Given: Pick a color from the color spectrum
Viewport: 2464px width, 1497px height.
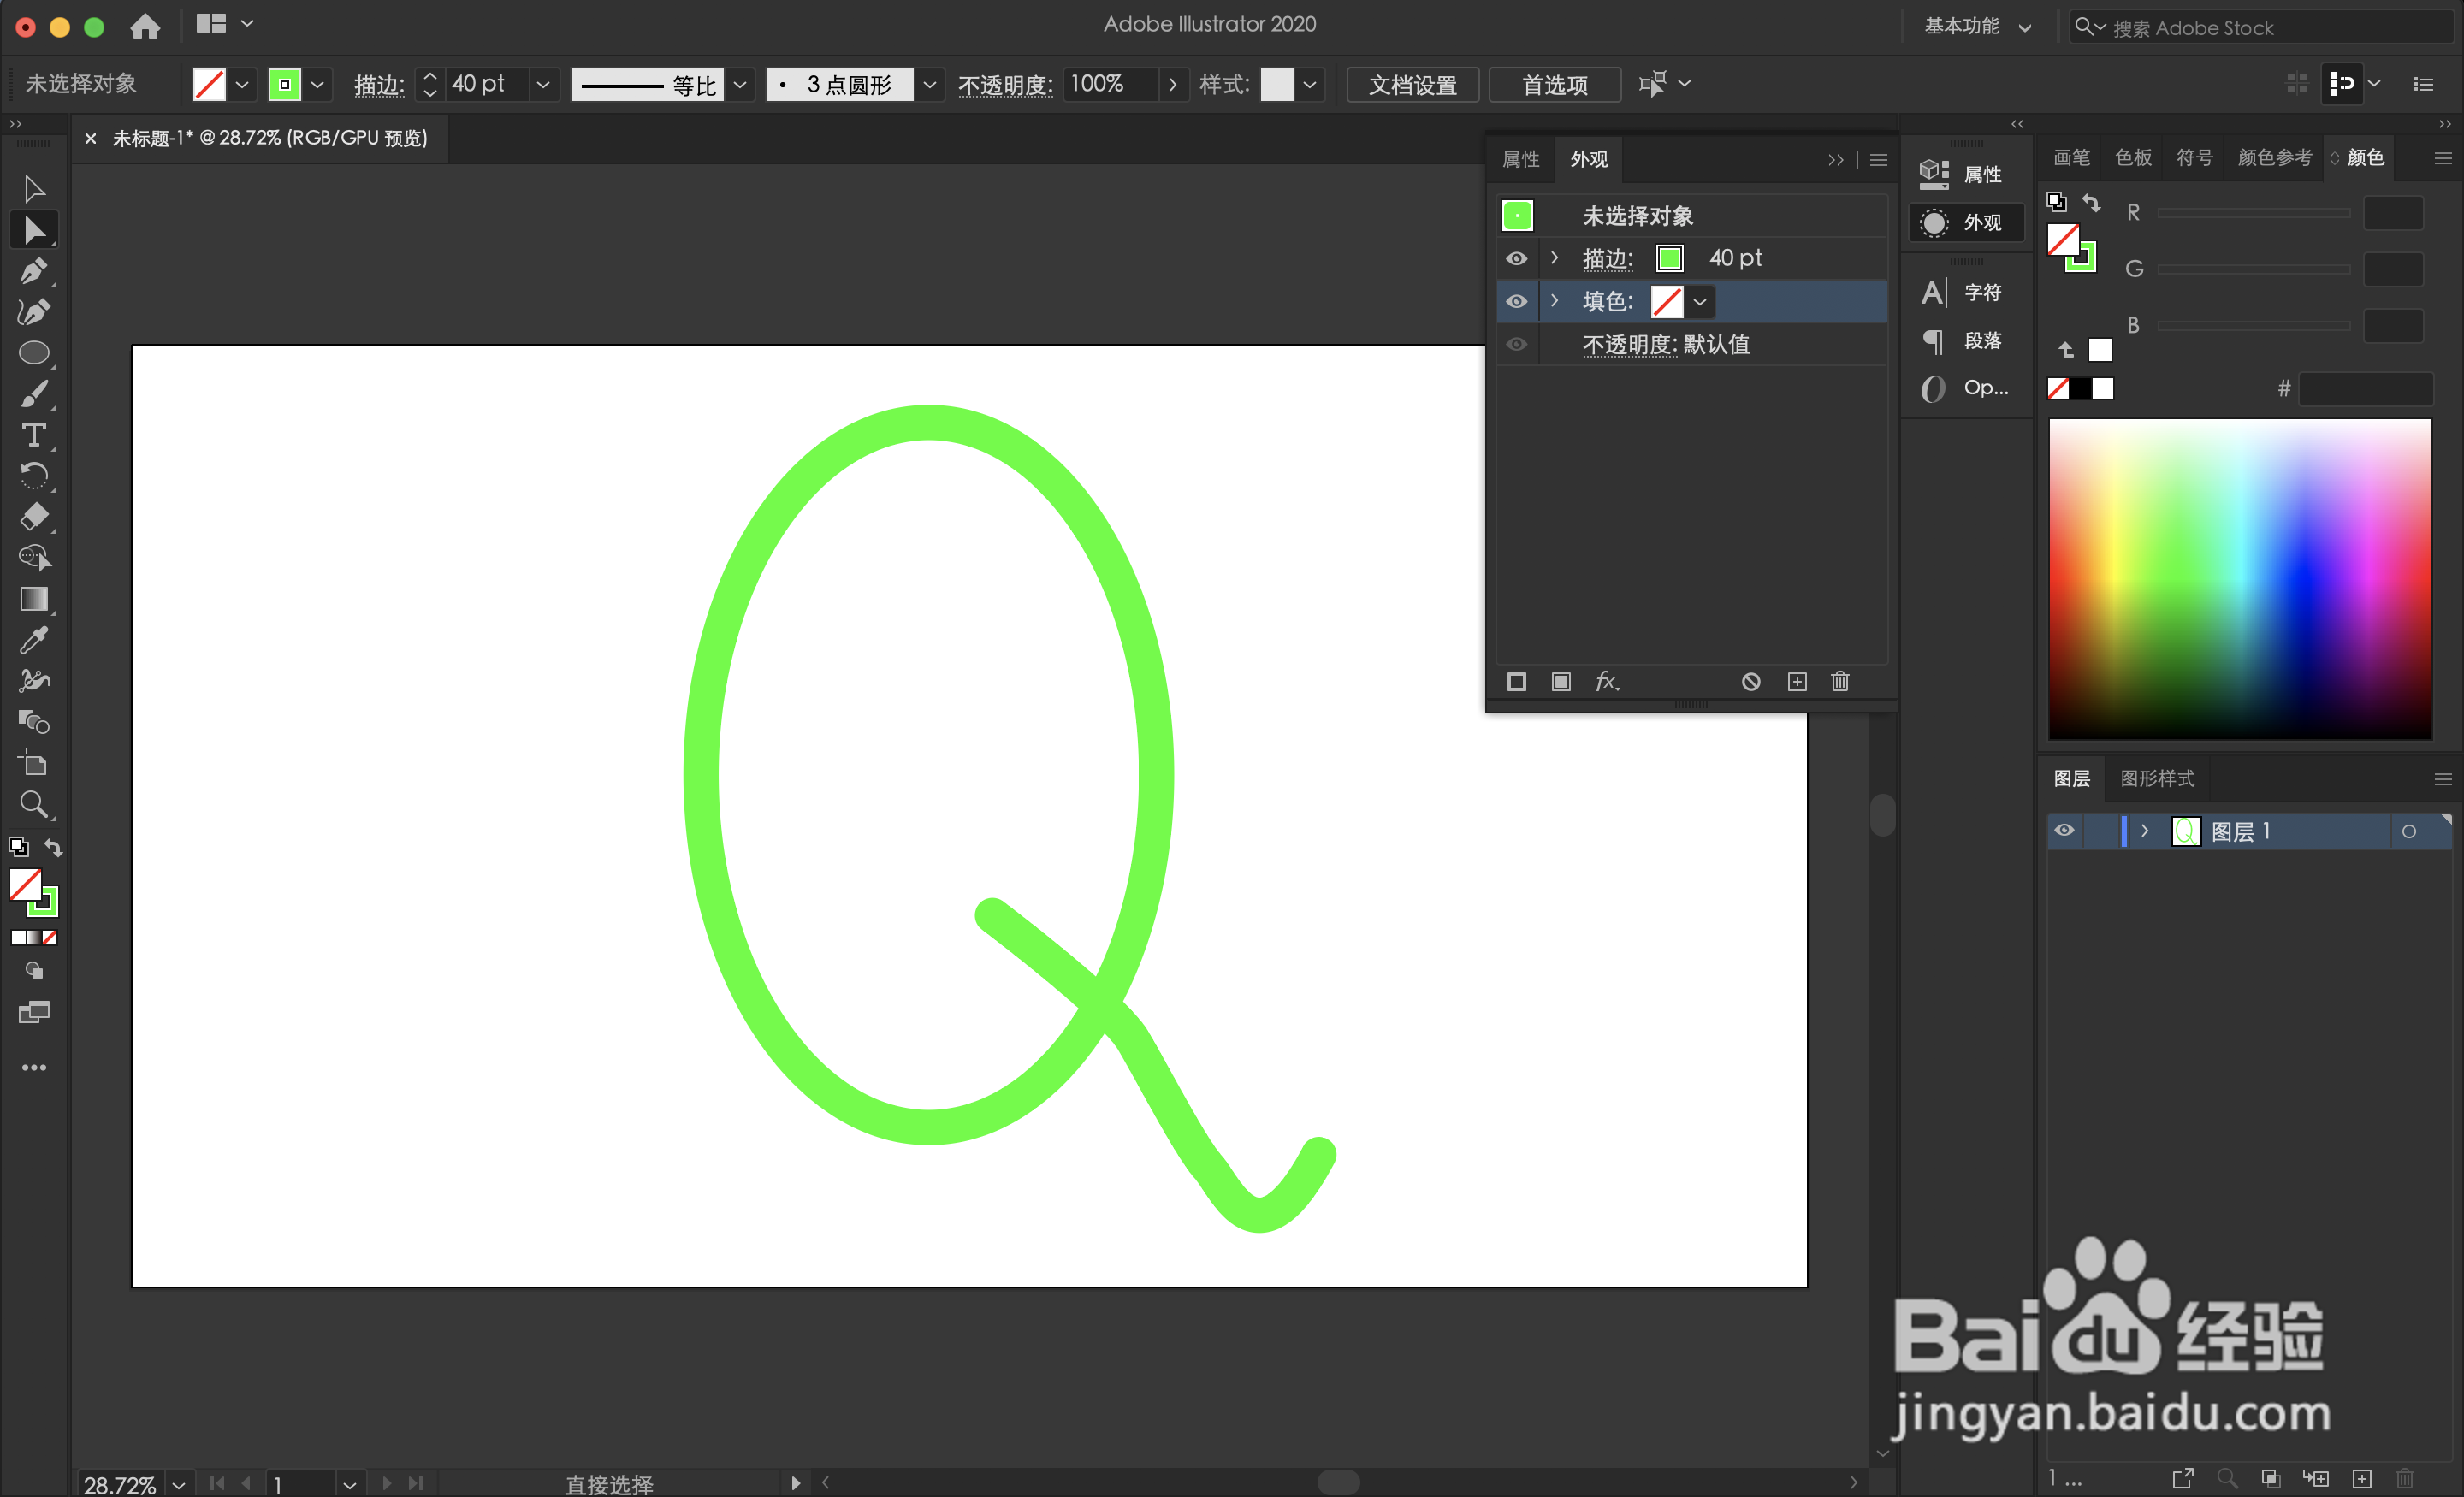Looking at the screenshot, I should (2240, 580).
